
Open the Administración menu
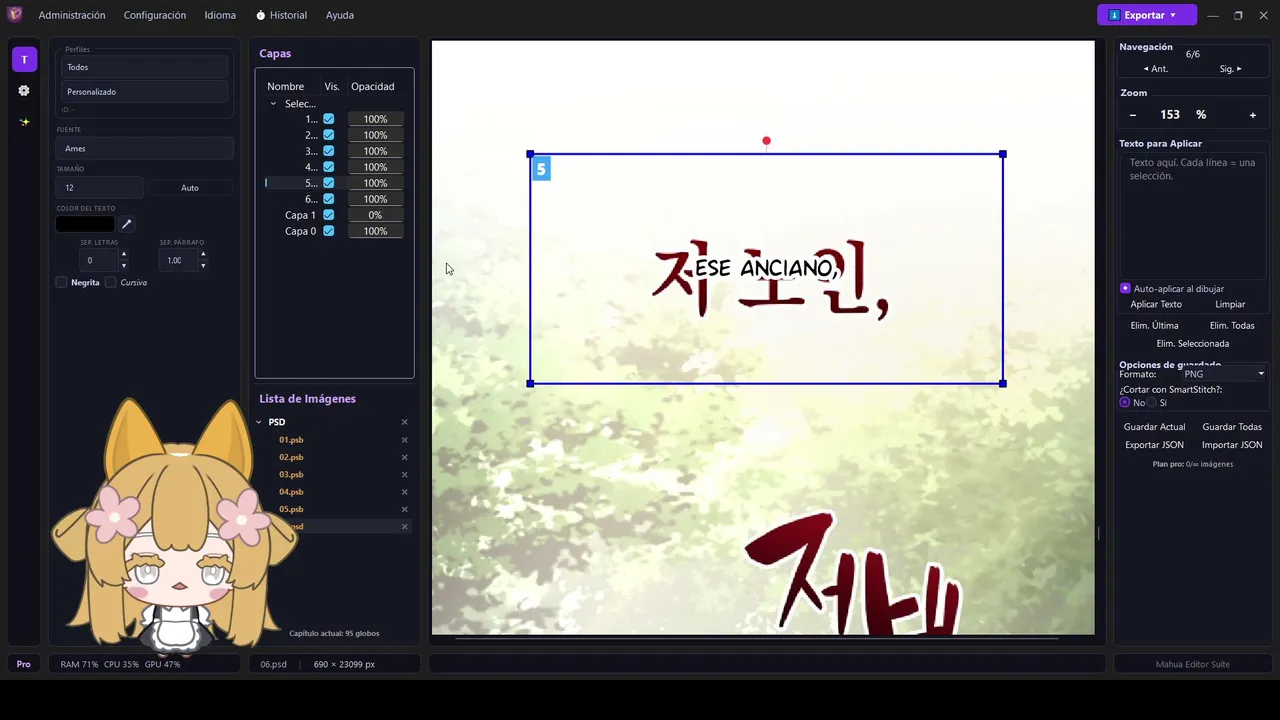72,15
